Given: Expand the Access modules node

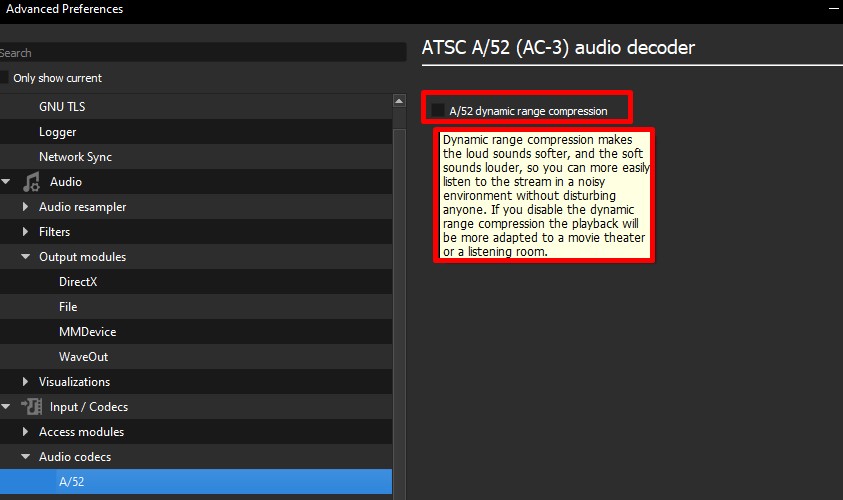Looking at the screenshot, I should 25,432.
